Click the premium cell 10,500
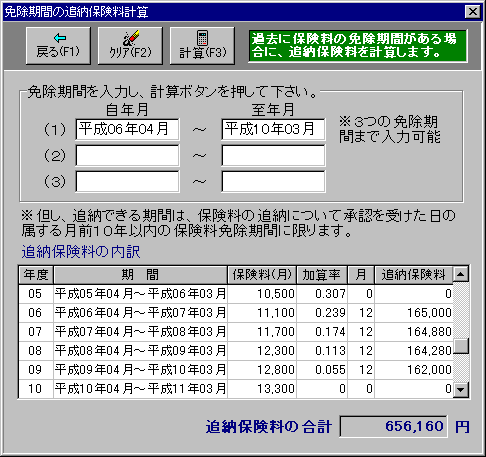486x457 pixels. [x=262, y=294]
